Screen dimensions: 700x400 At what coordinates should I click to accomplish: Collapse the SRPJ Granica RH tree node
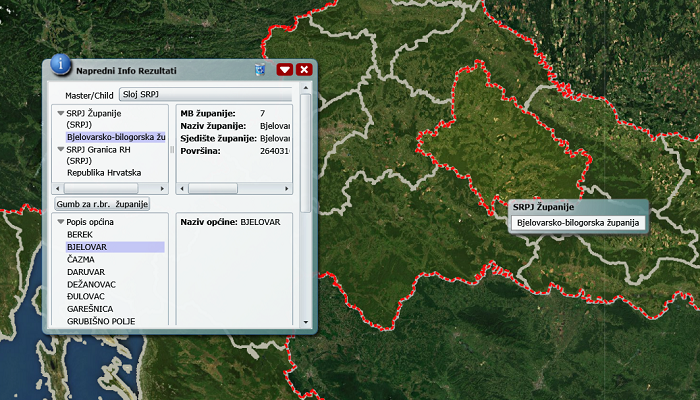(x=61, y=149)
